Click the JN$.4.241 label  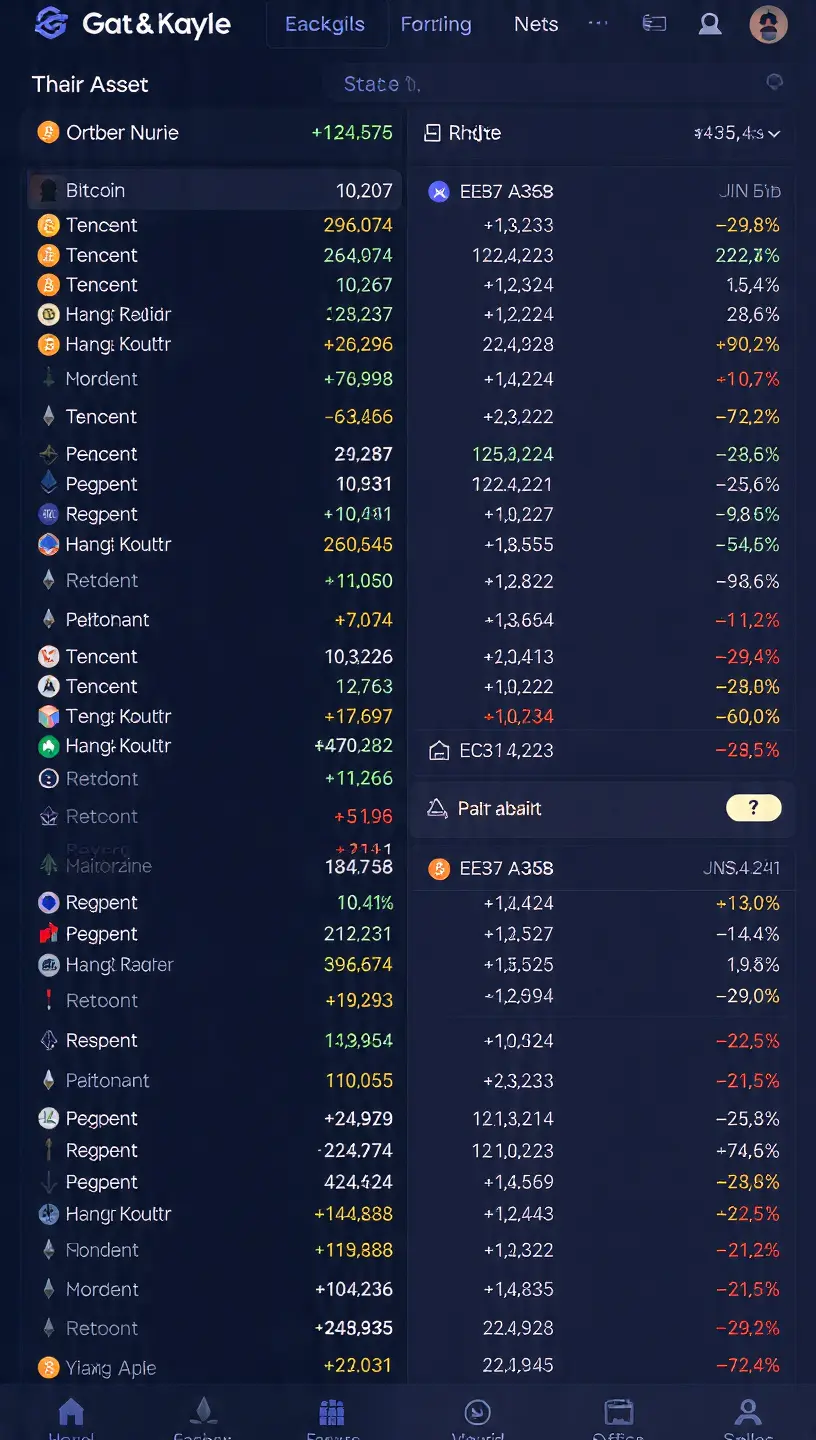pos(741,868)
